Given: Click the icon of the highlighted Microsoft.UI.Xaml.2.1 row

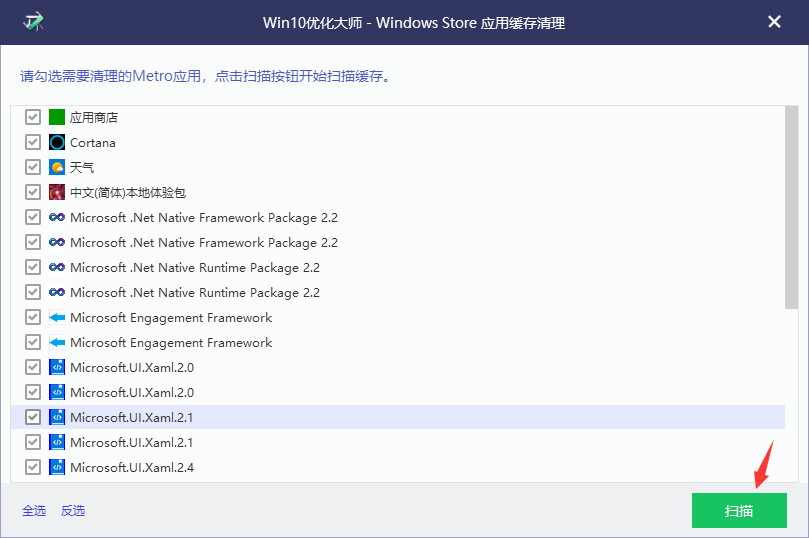Looking at the screenshot, I should (57, 417).
